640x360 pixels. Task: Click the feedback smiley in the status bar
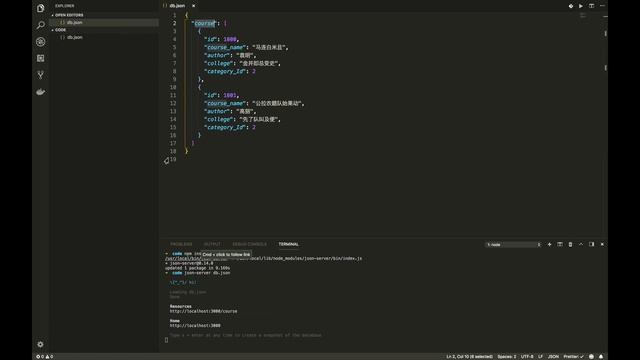[591, 357]
